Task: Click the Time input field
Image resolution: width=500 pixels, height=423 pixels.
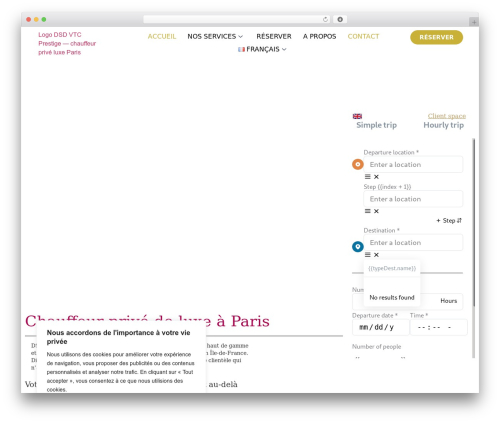Action: coord(438,327)
